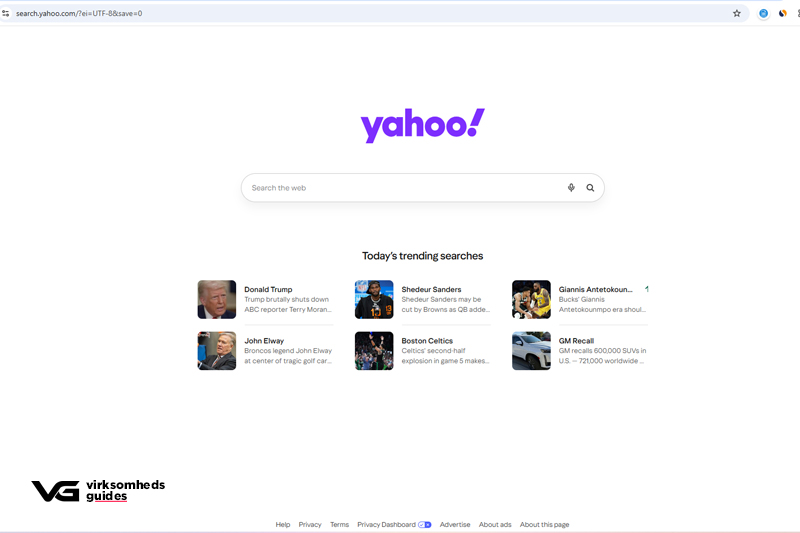
Task: Open the Shedeur Sanders thumbnail image
Action: coord(374,299)
